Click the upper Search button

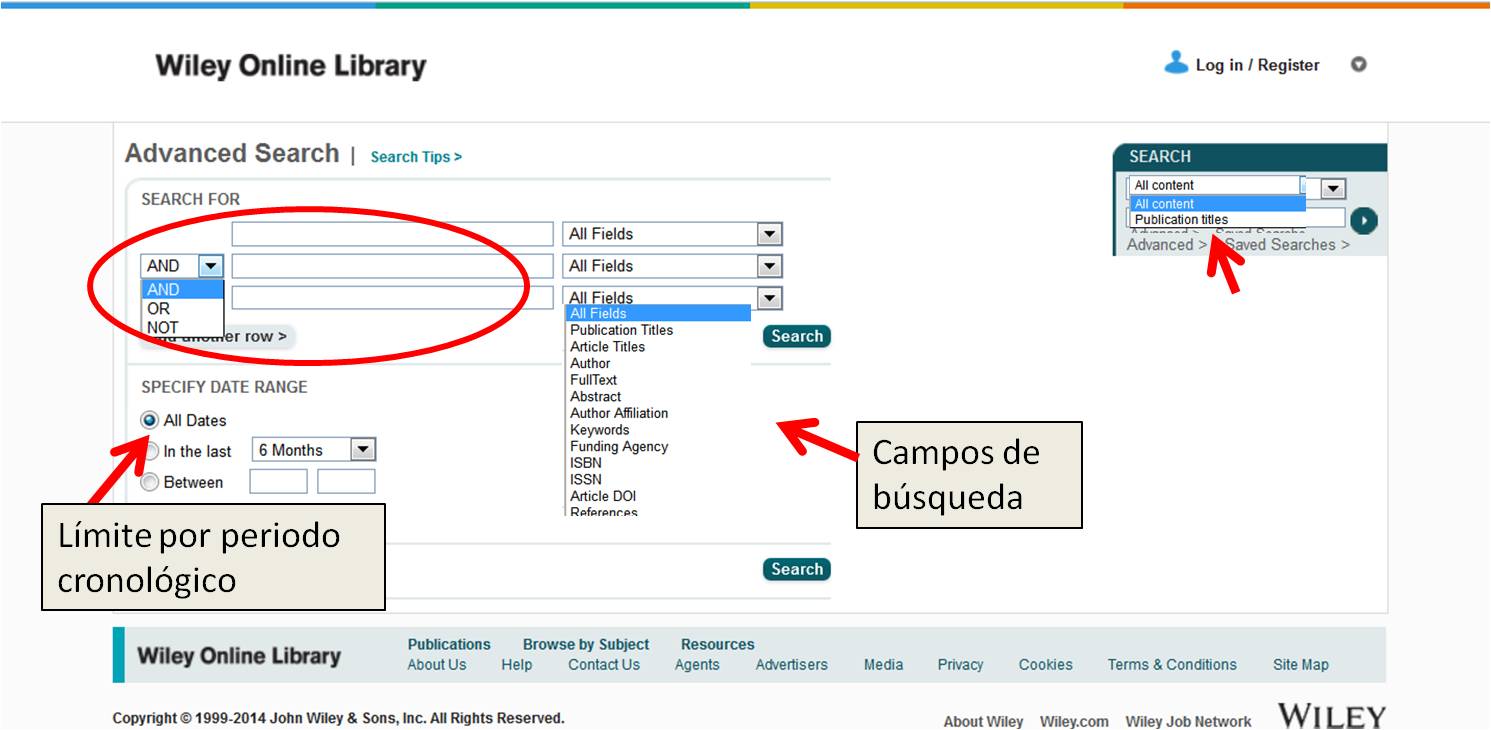click(x=797, y=336)
